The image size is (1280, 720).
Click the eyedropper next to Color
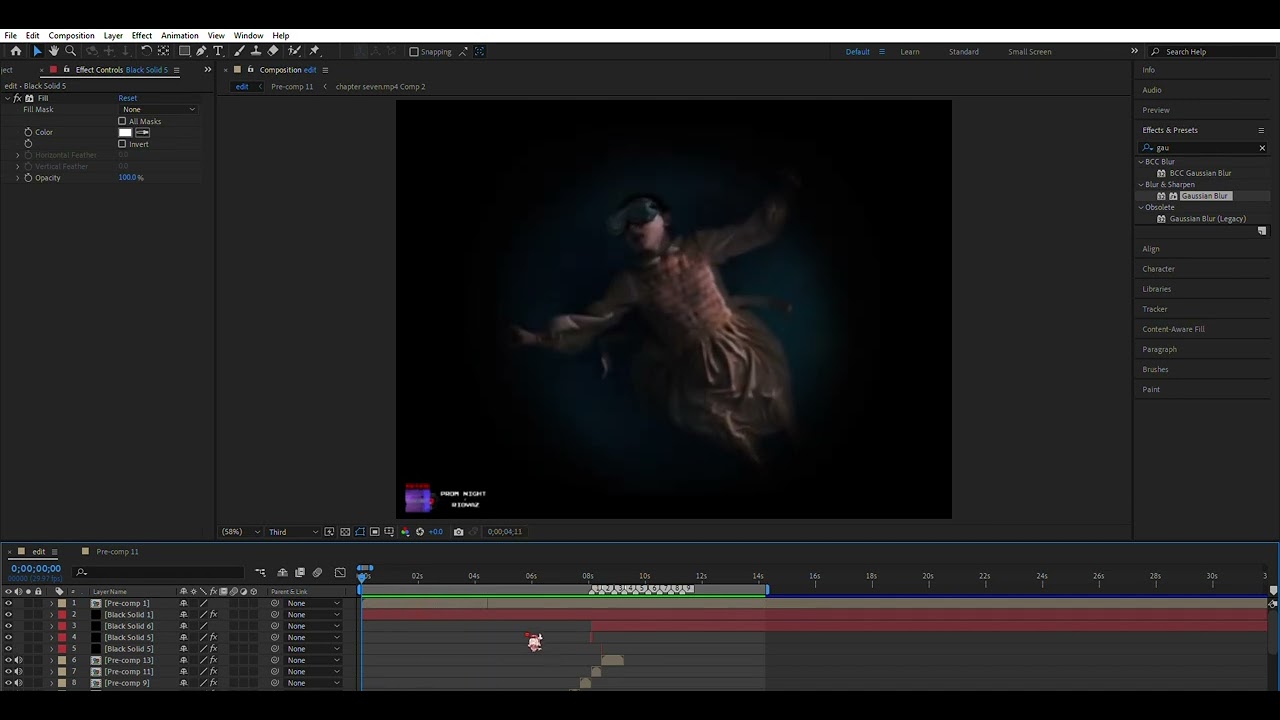[143, 132]
